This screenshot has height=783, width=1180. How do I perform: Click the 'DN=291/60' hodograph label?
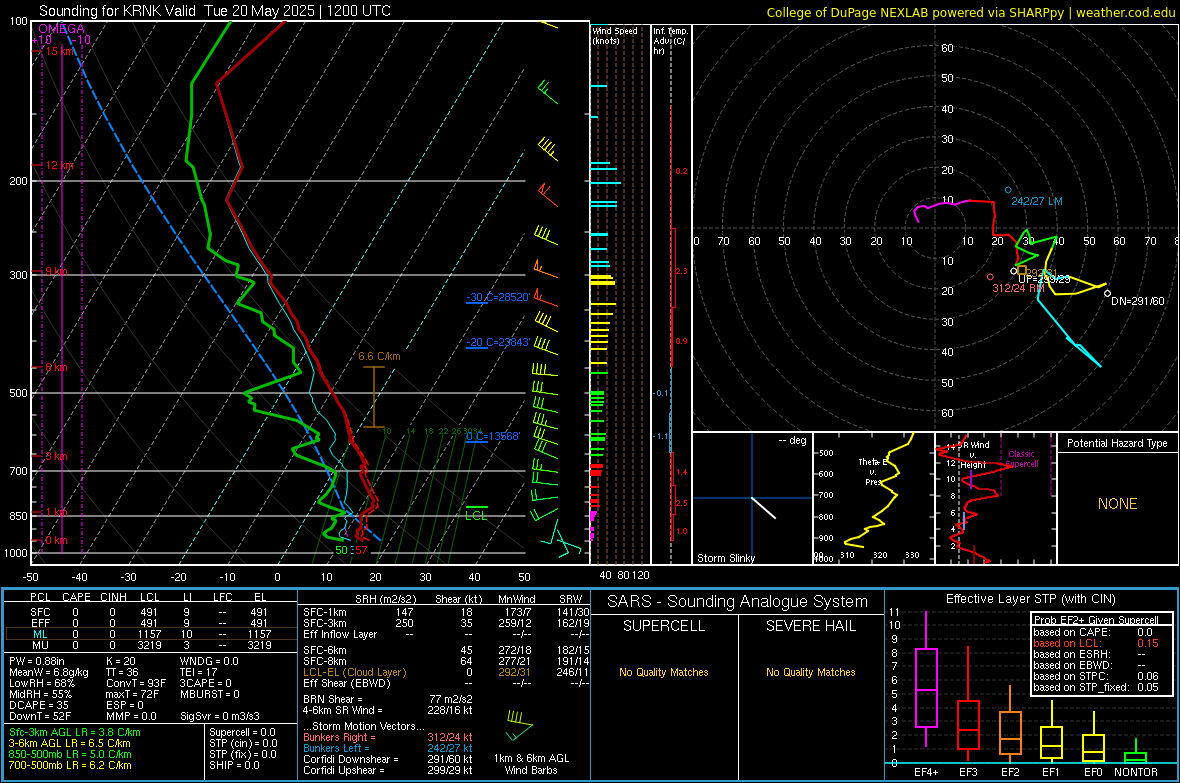tap(1137, 301)
